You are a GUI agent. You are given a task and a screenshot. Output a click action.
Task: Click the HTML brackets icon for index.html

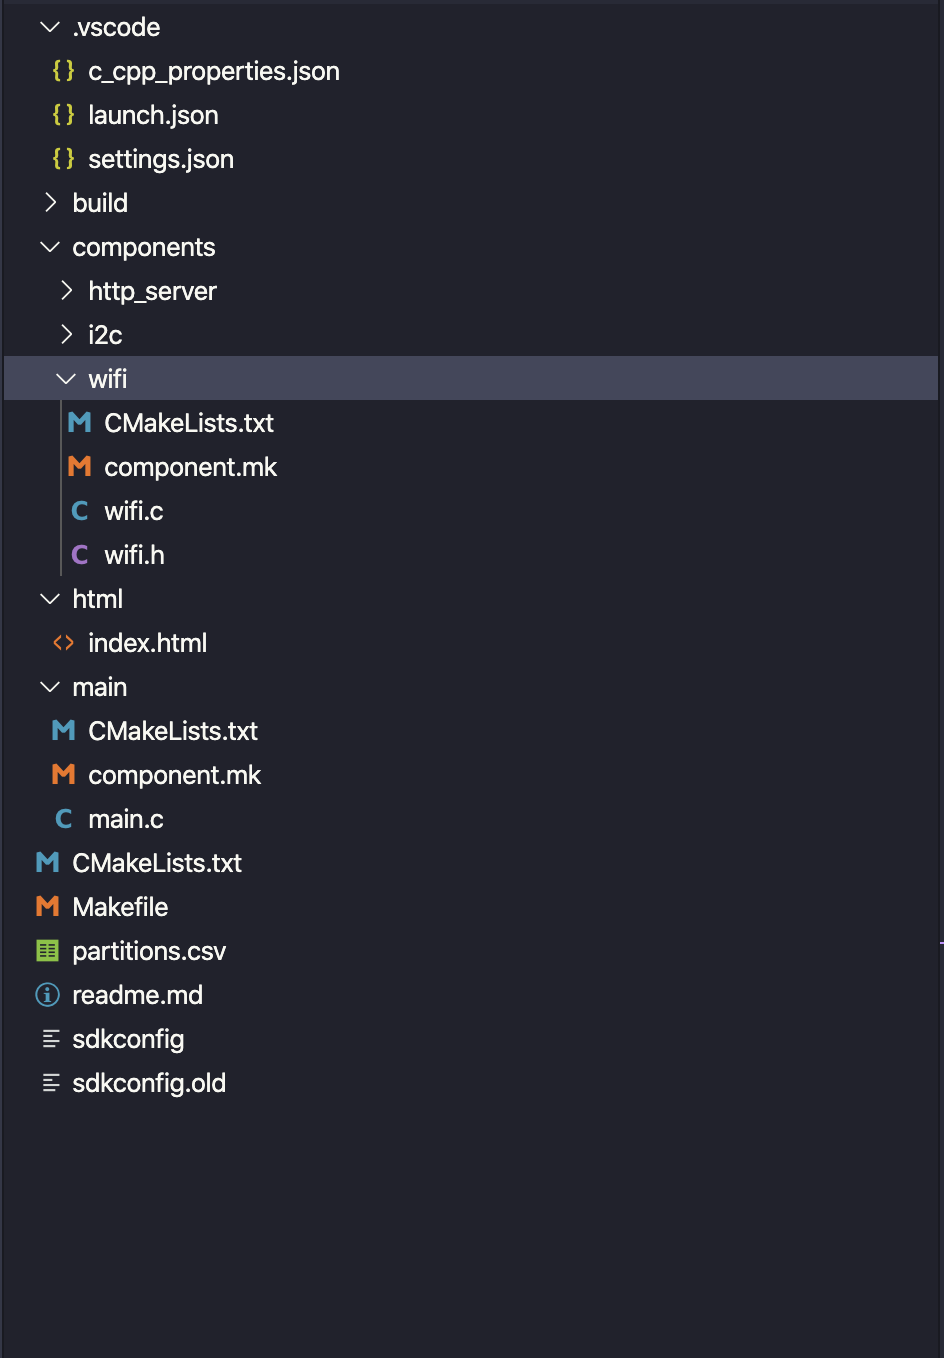63,643
